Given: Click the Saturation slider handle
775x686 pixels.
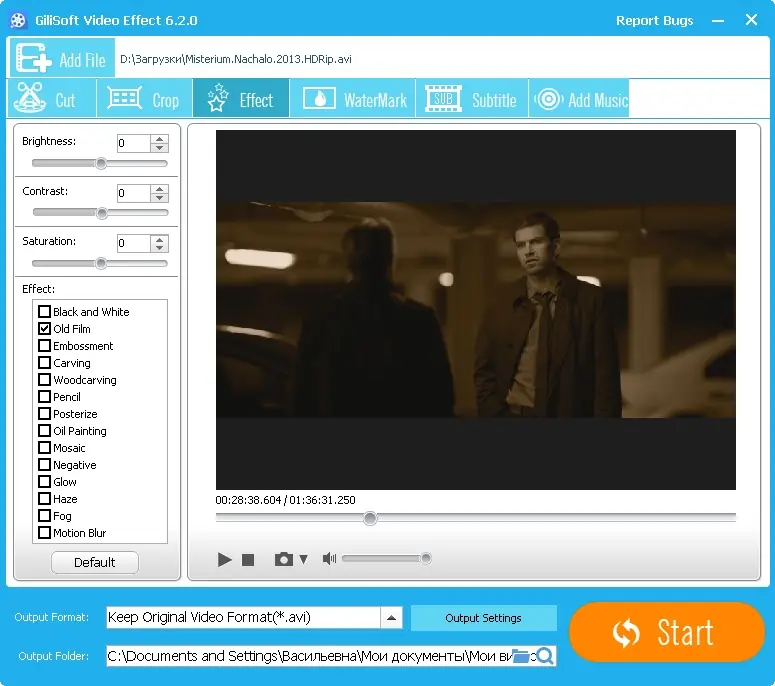Looking at the screenshot, I should coord(101,263).
